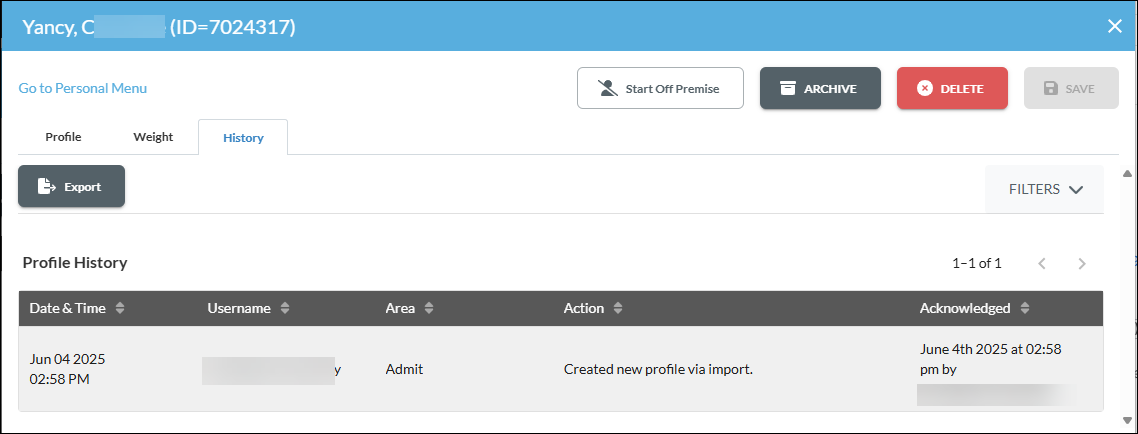The image size is (1138, 434).
Task: Click the greyed-out SAVE button
Action: (x=1071, y=89)
